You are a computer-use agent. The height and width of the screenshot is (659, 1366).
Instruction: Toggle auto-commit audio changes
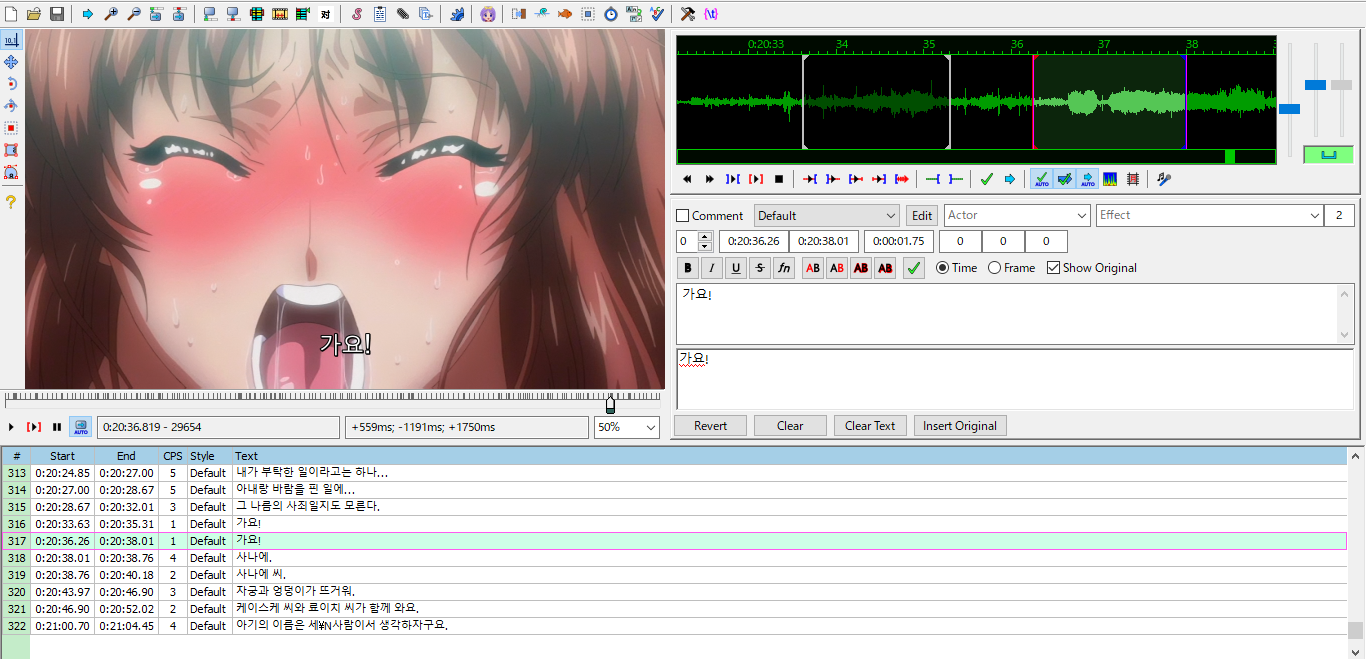click(x=1041, y=179)
